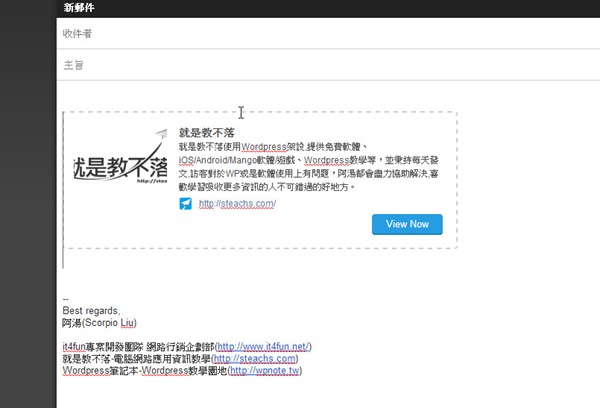Image resolution: width=600 pixels, height=408 pixels.
Task: Open the http://steachs.com signature link
Action: [255, 359]
